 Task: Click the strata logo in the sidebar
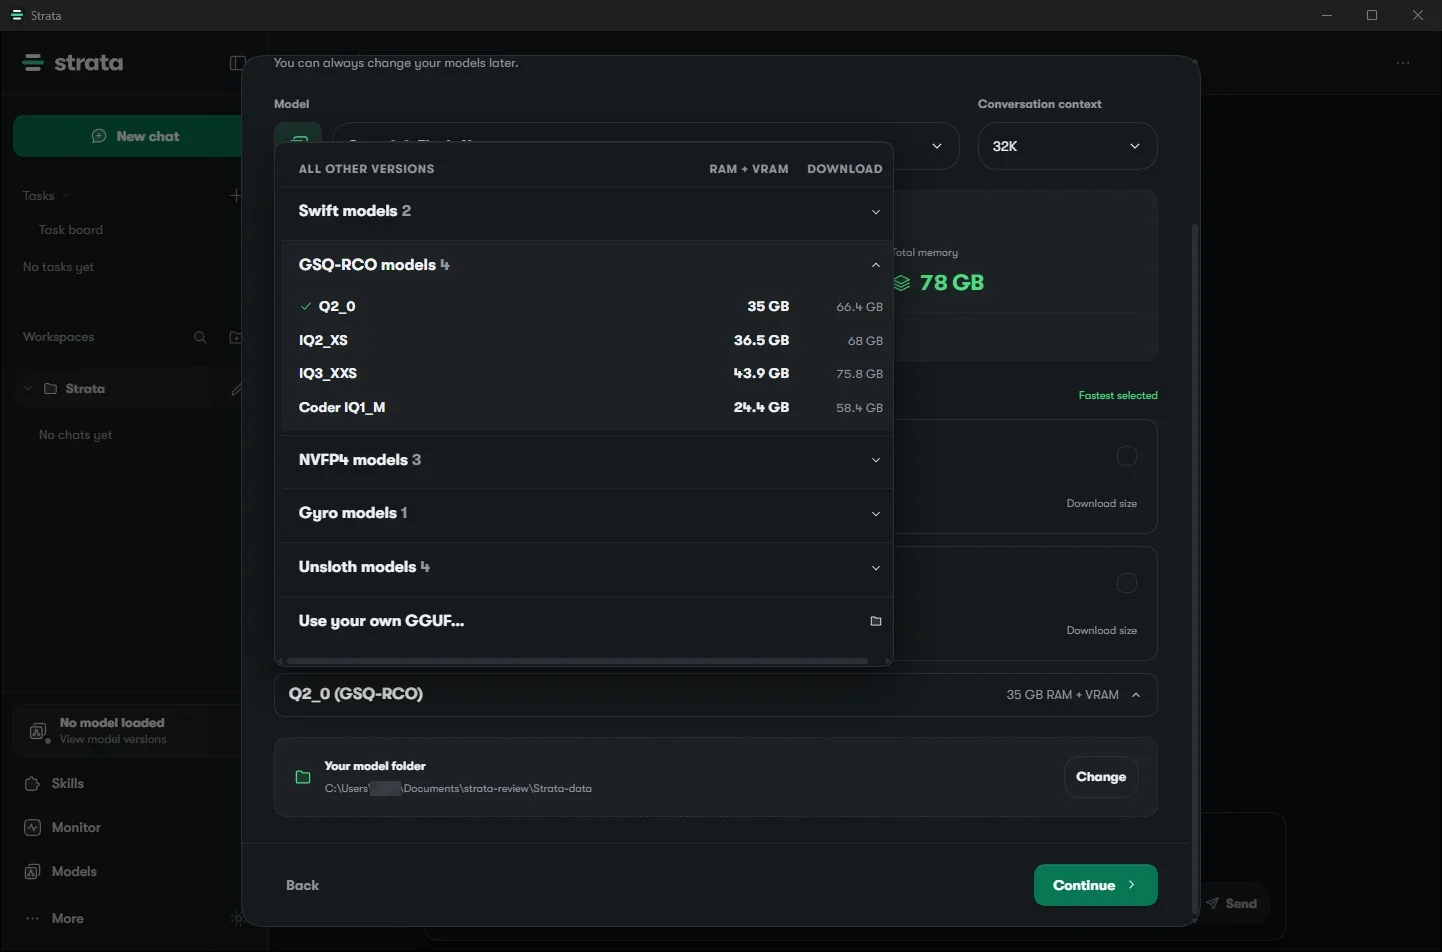pos(73,63)
